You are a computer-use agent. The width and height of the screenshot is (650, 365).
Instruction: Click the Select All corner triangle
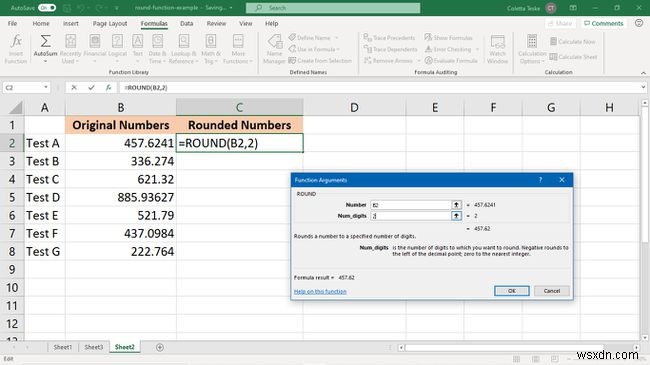pyautogui.click(x=15, y=108)
